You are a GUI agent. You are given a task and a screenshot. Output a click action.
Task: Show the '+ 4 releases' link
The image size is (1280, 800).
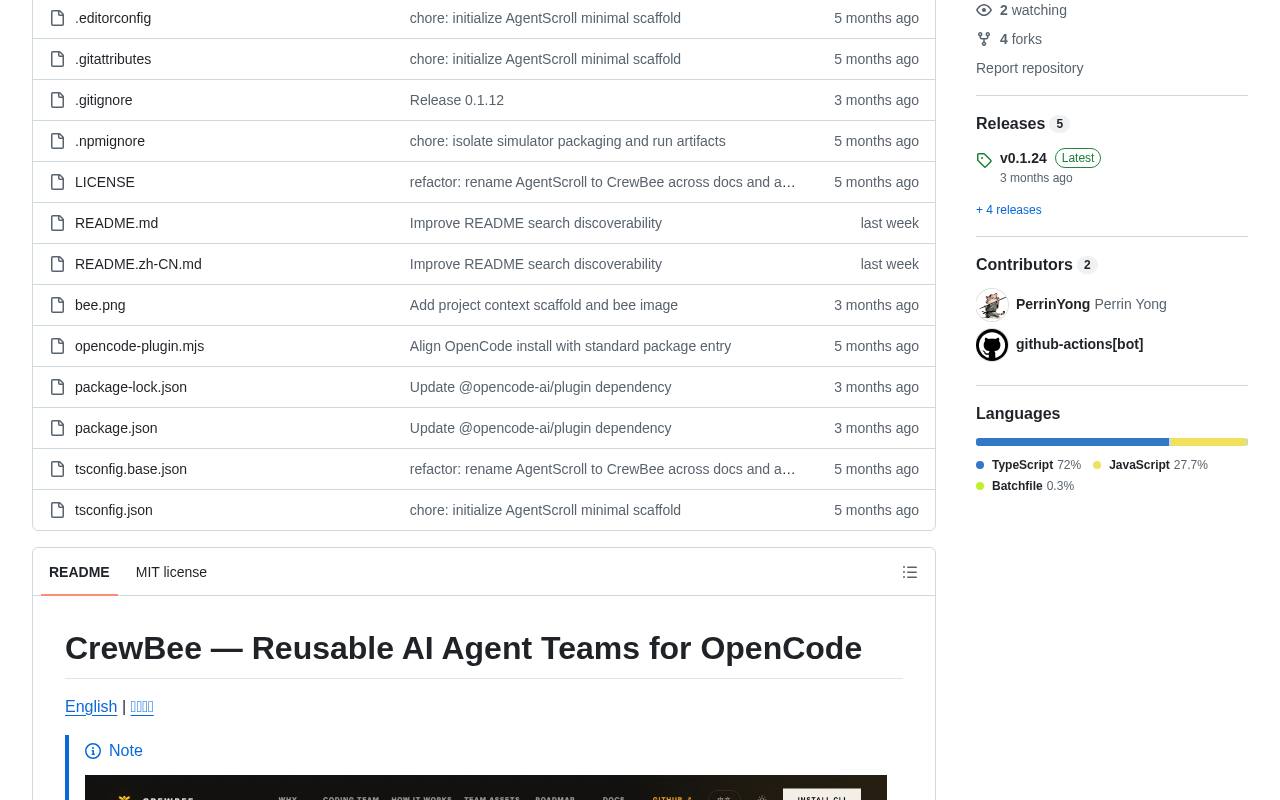point(1008,210)
